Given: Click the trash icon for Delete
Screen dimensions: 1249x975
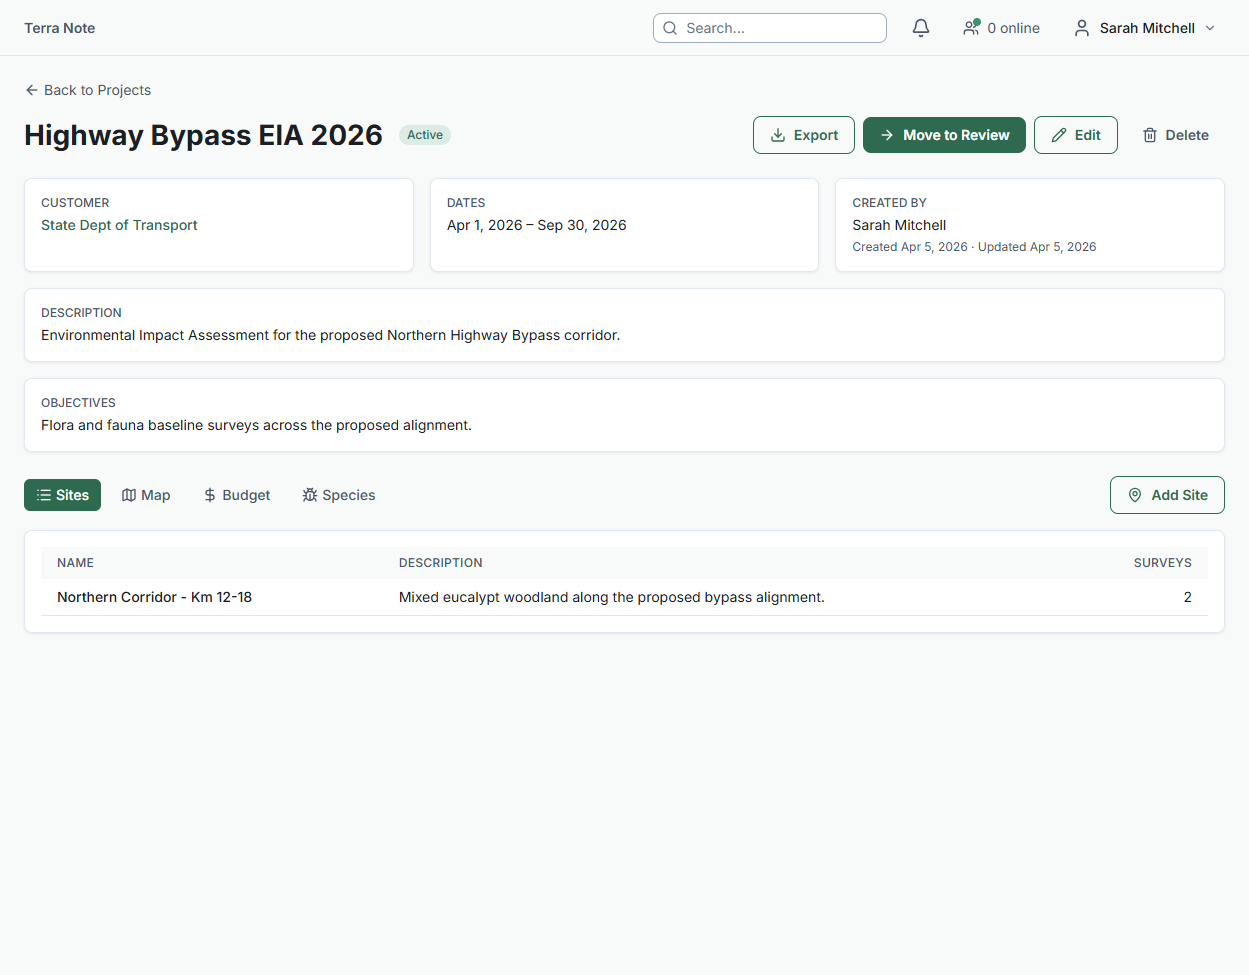Looking at the screenshot, I should point(1150,135).
